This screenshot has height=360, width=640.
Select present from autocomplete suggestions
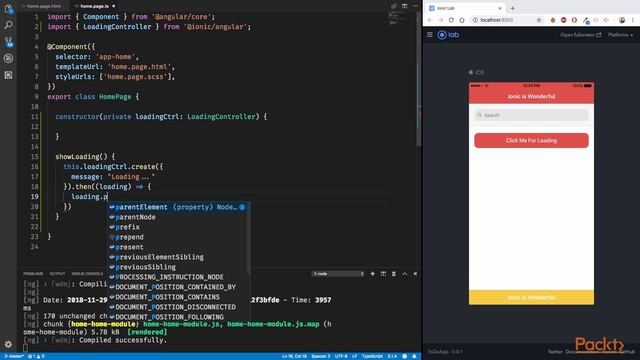(178, 247)
